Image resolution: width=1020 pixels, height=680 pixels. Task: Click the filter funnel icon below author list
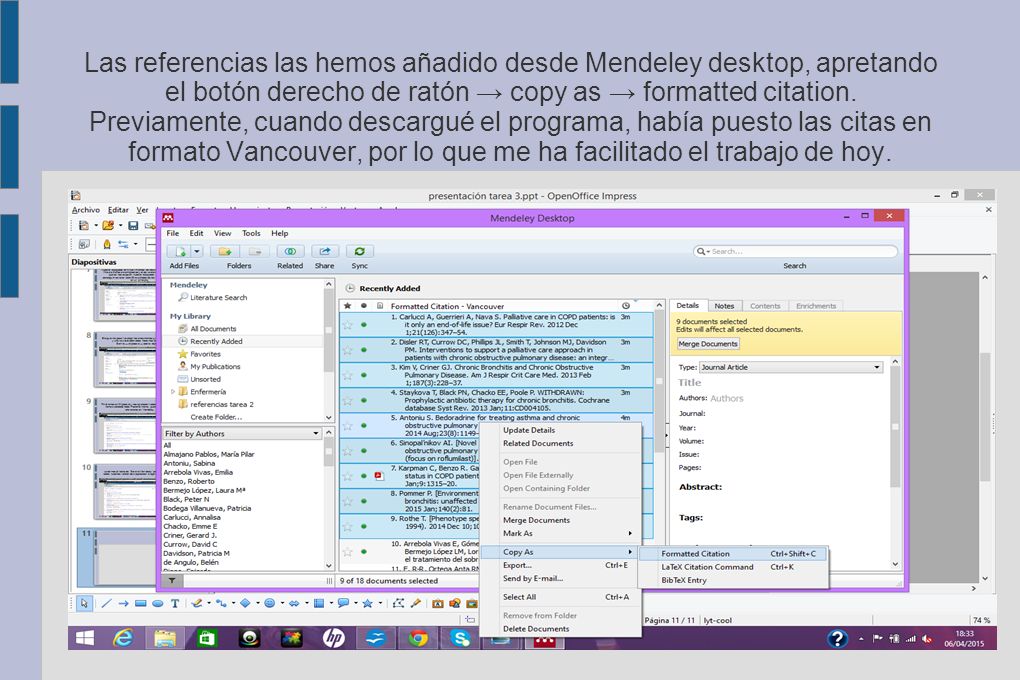(172, 580)
